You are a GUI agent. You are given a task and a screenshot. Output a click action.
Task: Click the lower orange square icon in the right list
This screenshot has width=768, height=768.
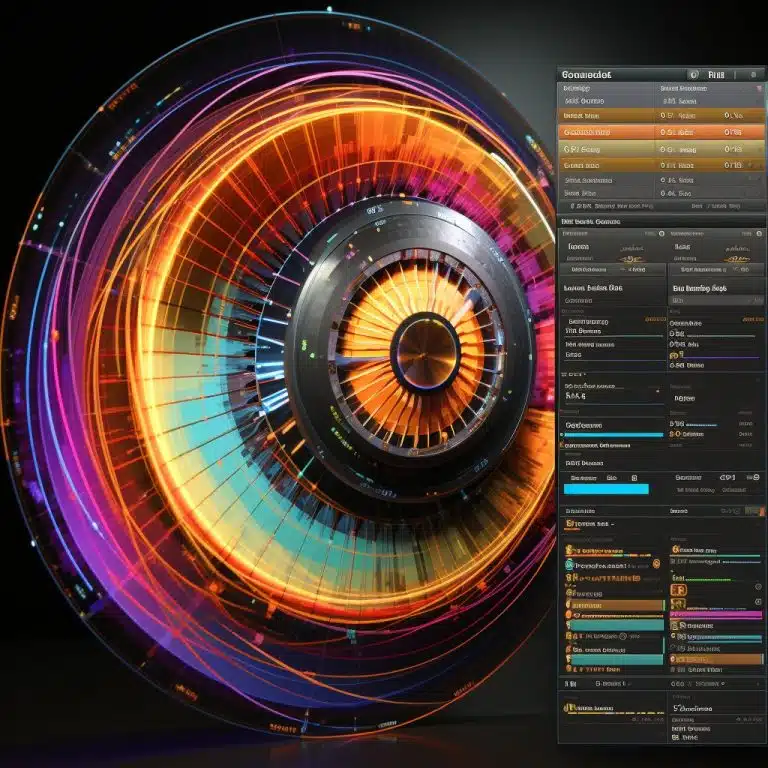tap(678, 603)
